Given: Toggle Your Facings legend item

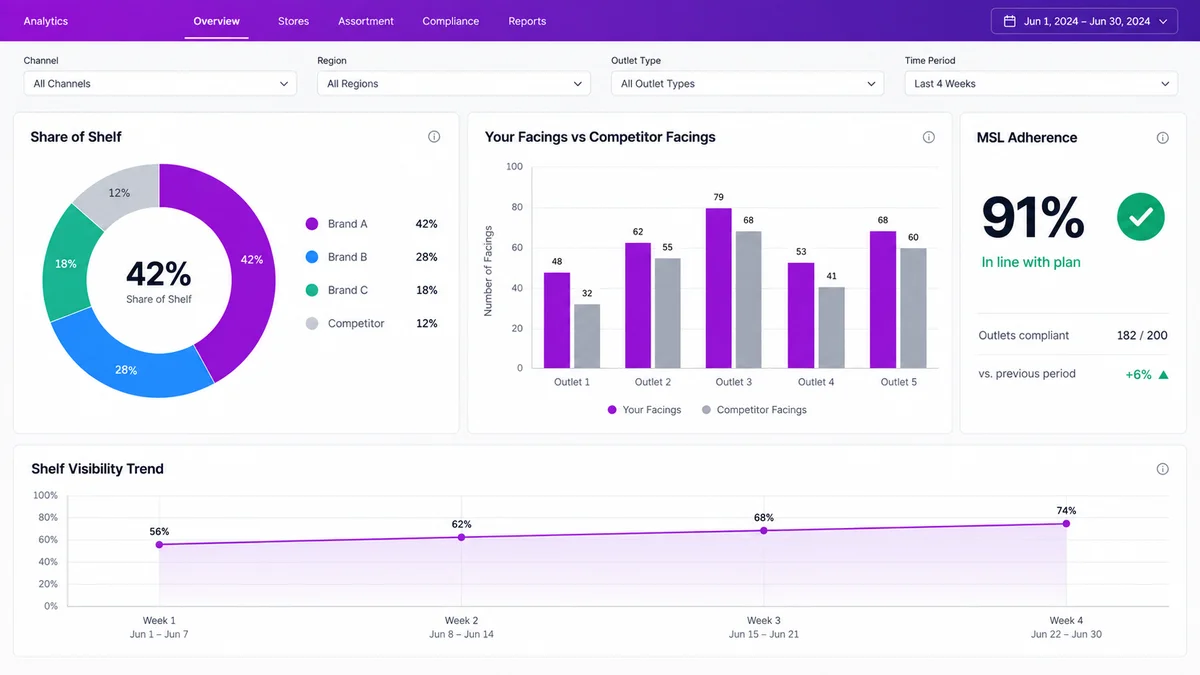Looking at the screenshot, I should click(644, 410).
